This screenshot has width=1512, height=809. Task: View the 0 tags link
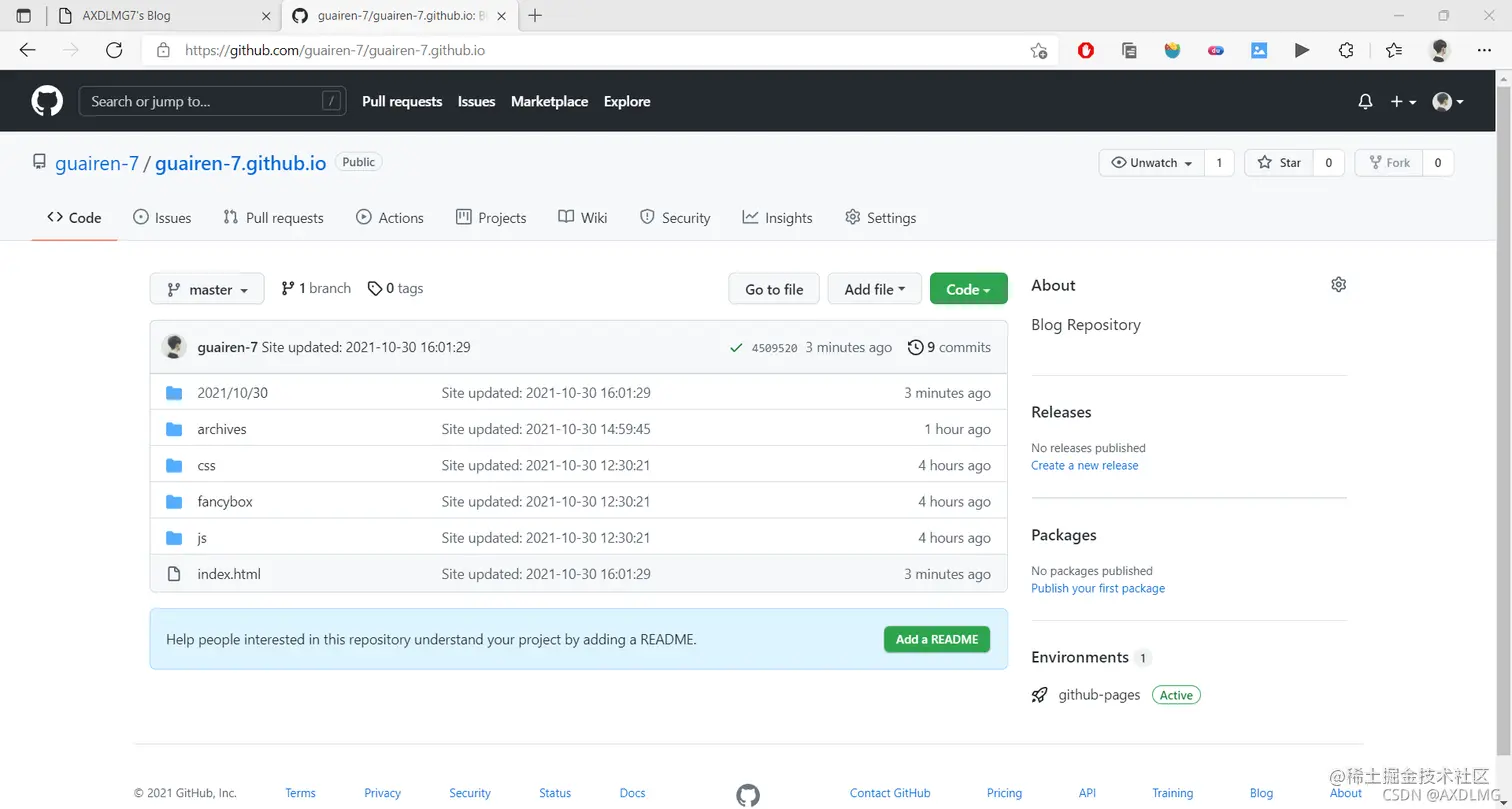click(x=396, y=288)
